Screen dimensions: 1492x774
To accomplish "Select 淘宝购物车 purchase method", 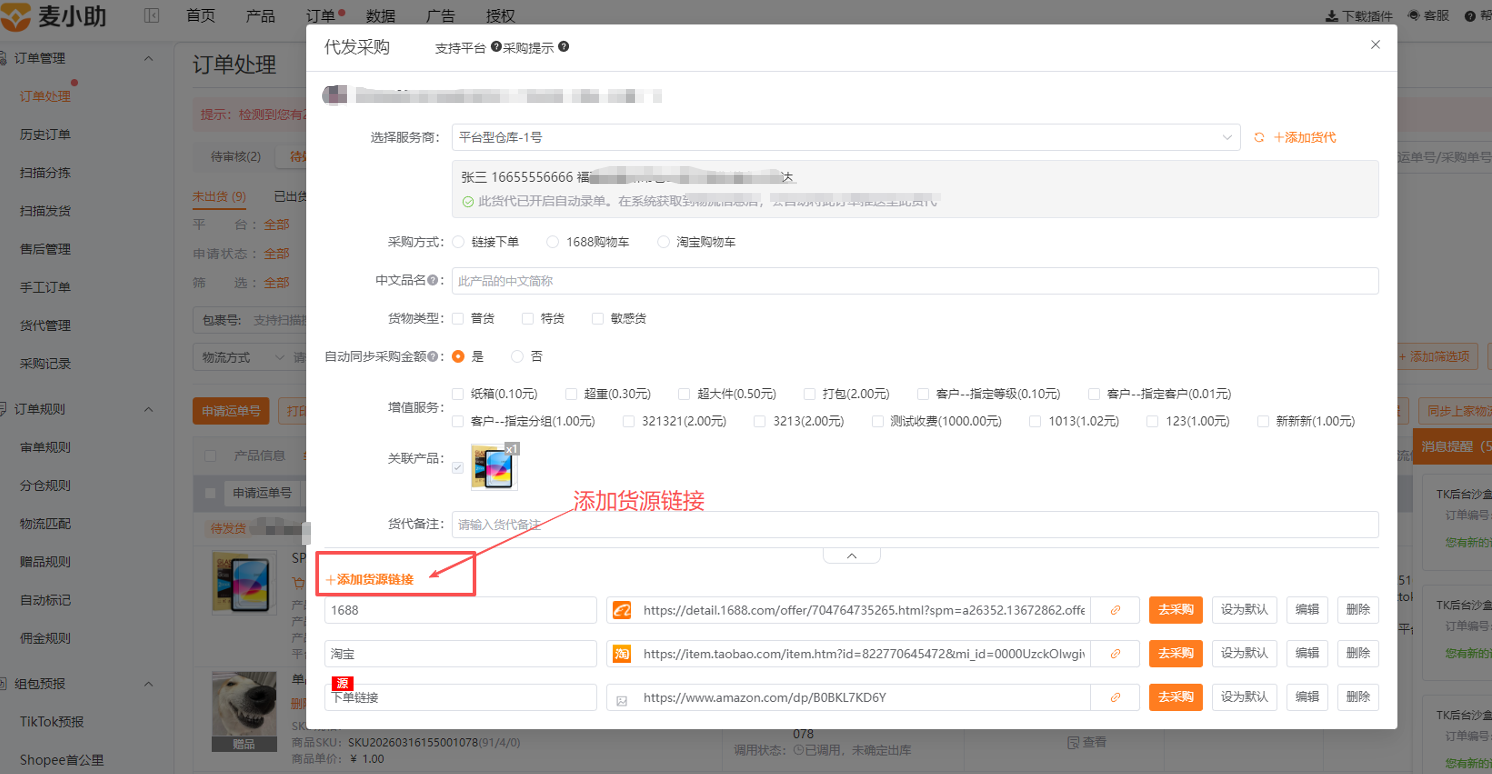I will click(x=663, y=242).
